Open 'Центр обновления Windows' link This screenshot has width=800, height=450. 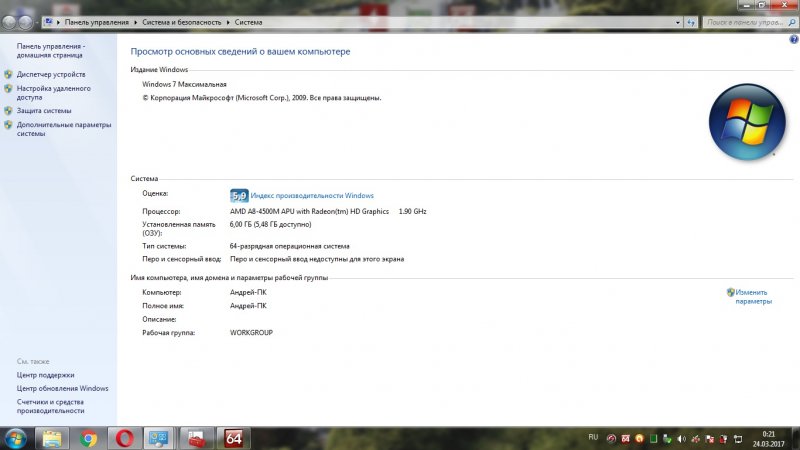click(62, 388)
